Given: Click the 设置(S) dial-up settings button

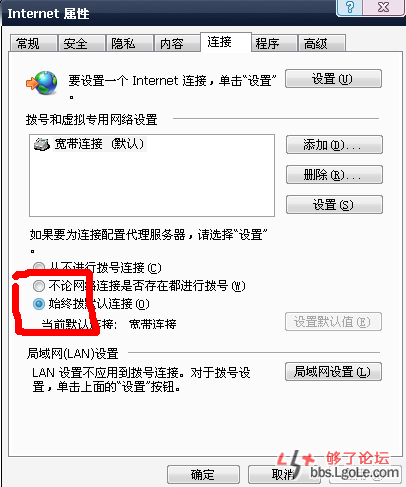Looking at the screenshot, I should (x=334, y=204).
